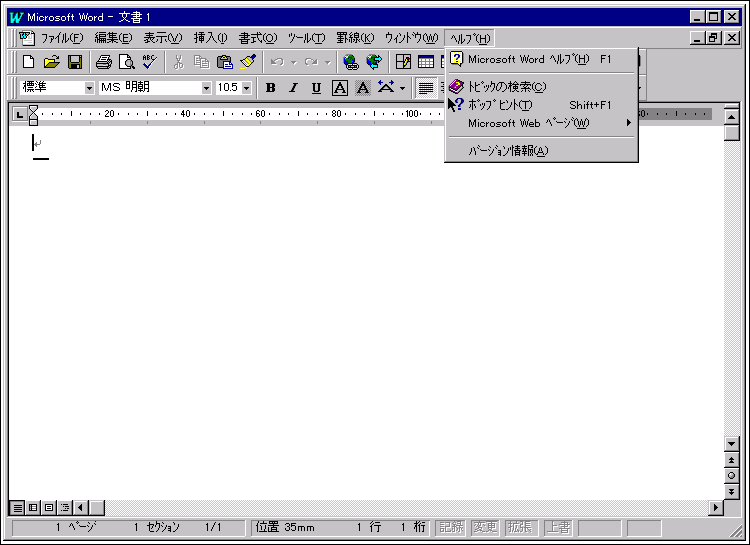The width and height of the screenshot is (750, 545).
Task: Click vertical scrollbar up arrow
Action: coord(731,116)
